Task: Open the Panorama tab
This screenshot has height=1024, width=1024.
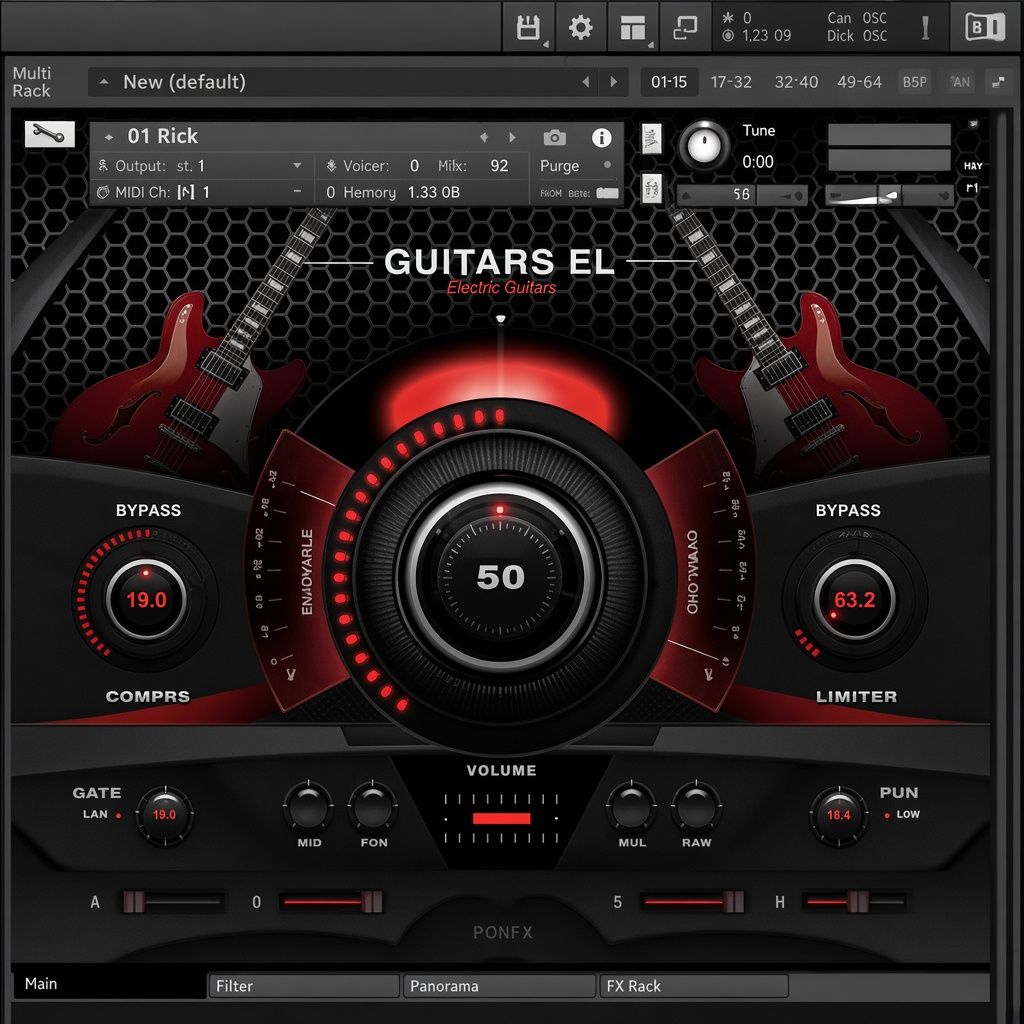Action: click(500, 986)
